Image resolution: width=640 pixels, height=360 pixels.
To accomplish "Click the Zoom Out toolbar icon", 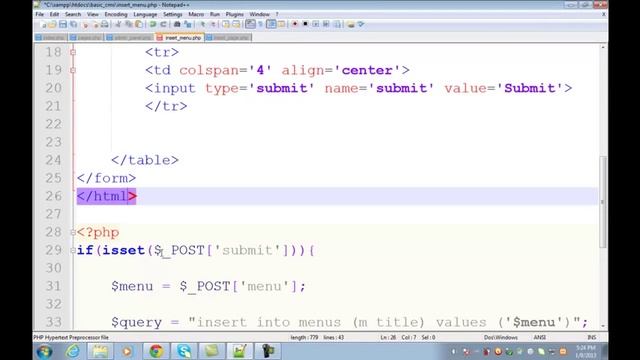I will [213, 24].
